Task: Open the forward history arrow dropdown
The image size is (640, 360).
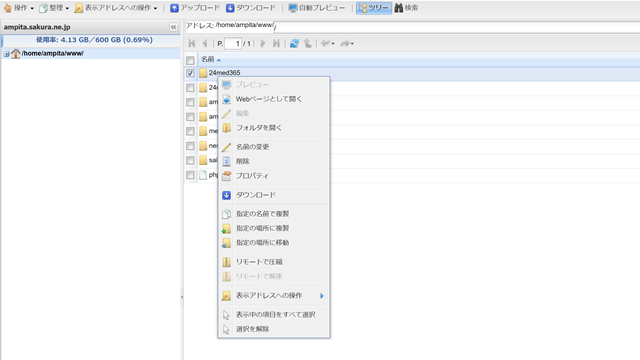Action: (347, 43)
